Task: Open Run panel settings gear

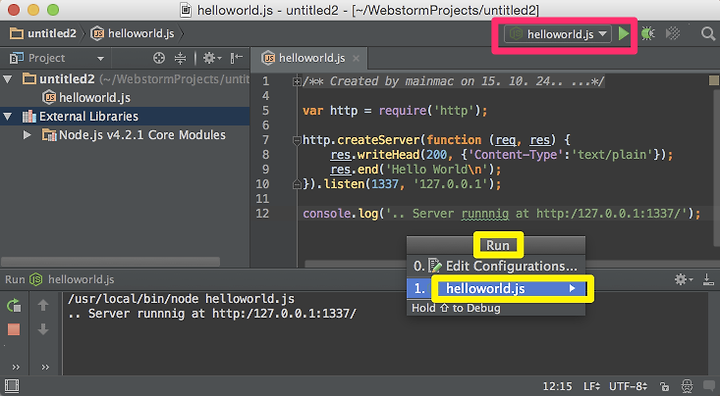Action: point(683,279)
